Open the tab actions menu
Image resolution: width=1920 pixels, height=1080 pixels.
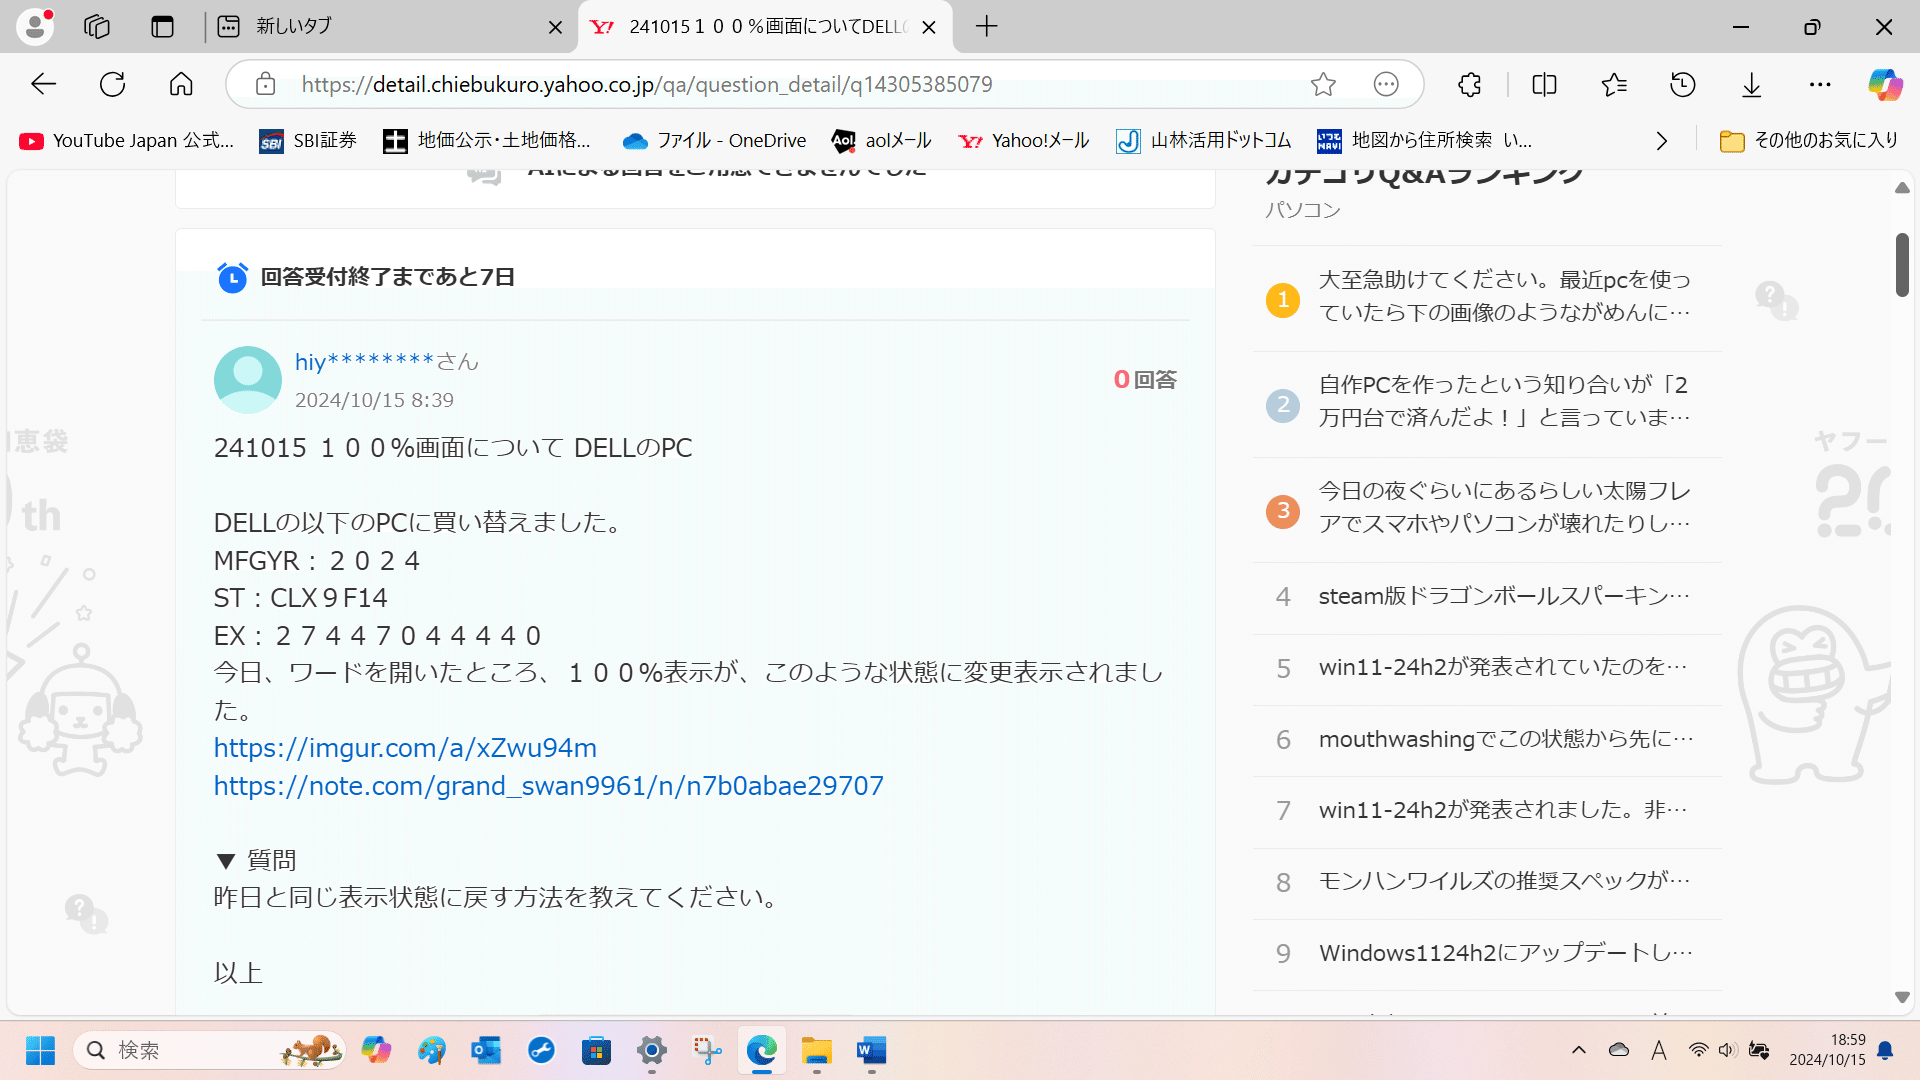click(x=228, y=27)
